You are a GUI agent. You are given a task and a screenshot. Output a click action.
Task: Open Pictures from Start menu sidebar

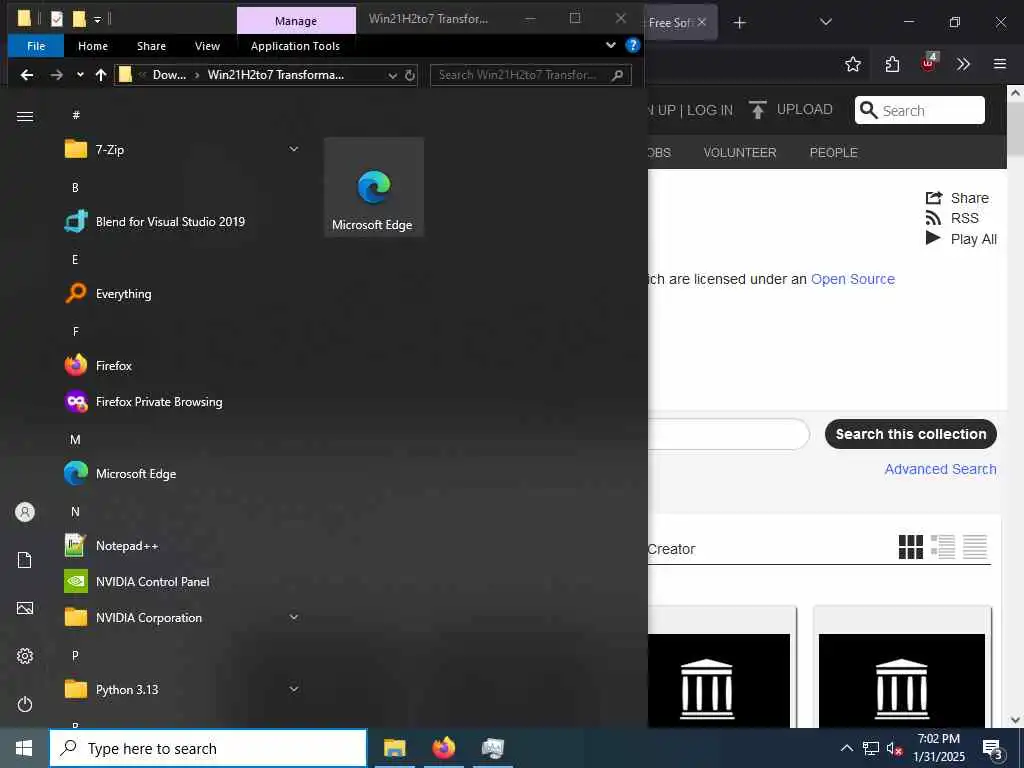[x=25, y=609]
